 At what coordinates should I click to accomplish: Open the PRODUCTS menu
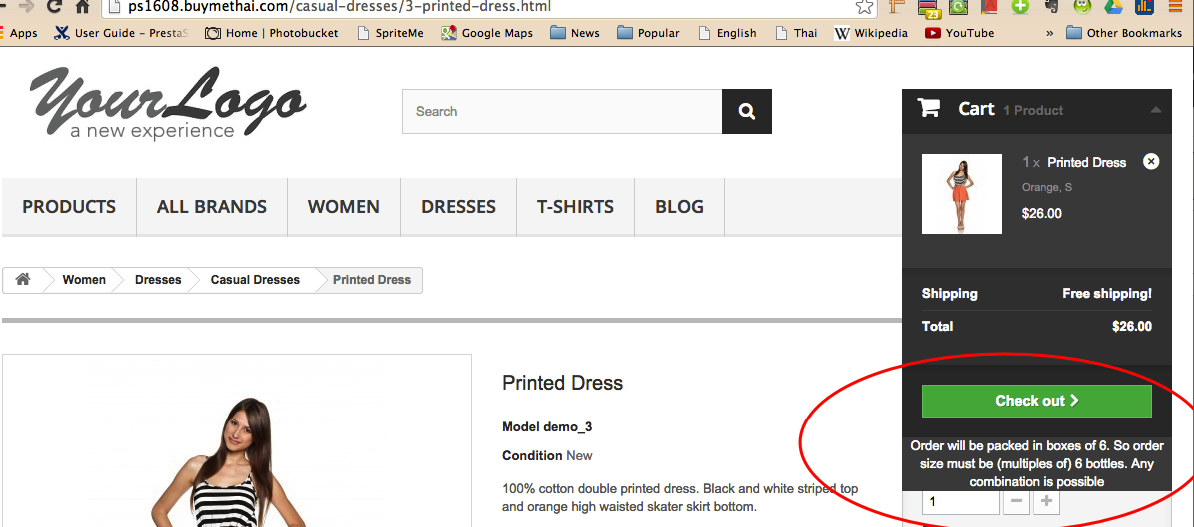69,206
